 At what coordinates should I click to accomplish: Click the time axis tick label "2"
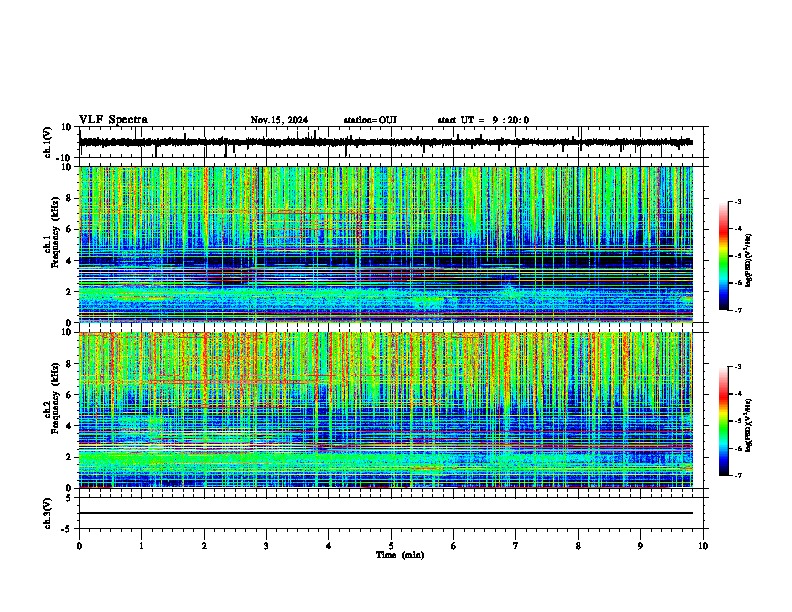coord(204,546)
